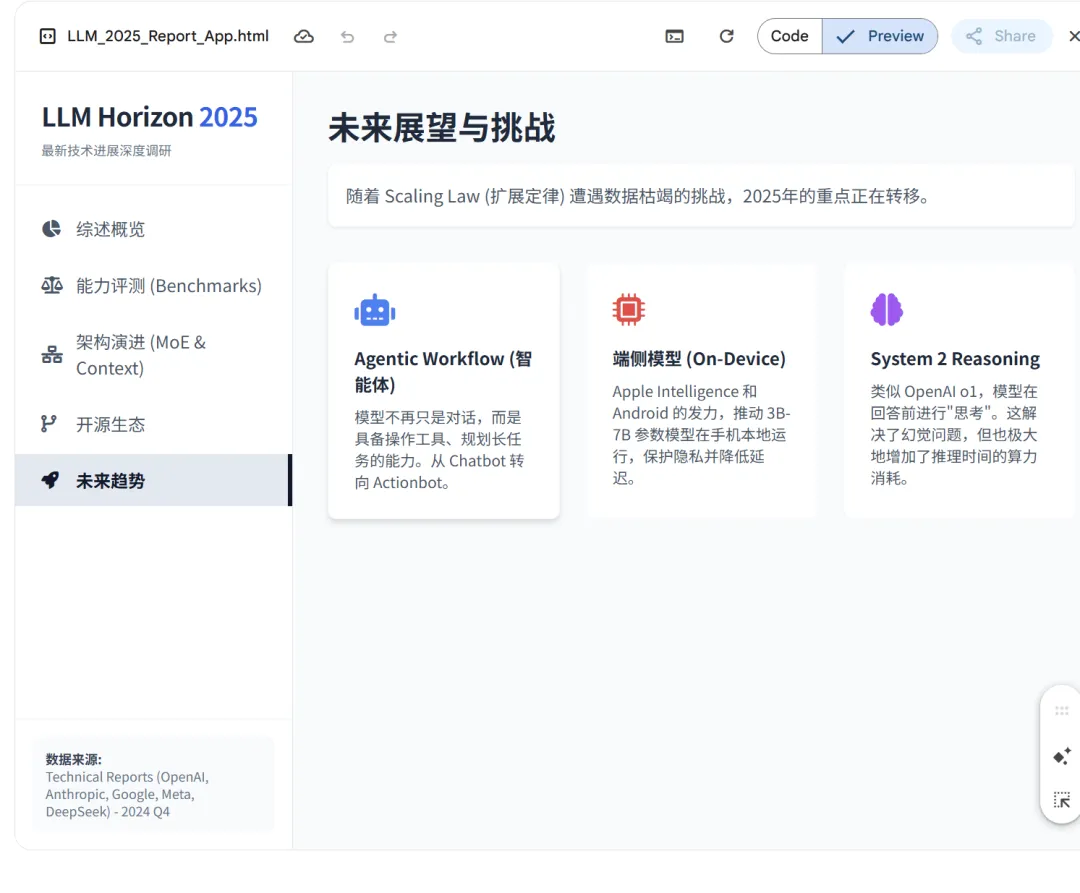
Task: Click the chip icon on On-Device card
Action: (629, 310)
